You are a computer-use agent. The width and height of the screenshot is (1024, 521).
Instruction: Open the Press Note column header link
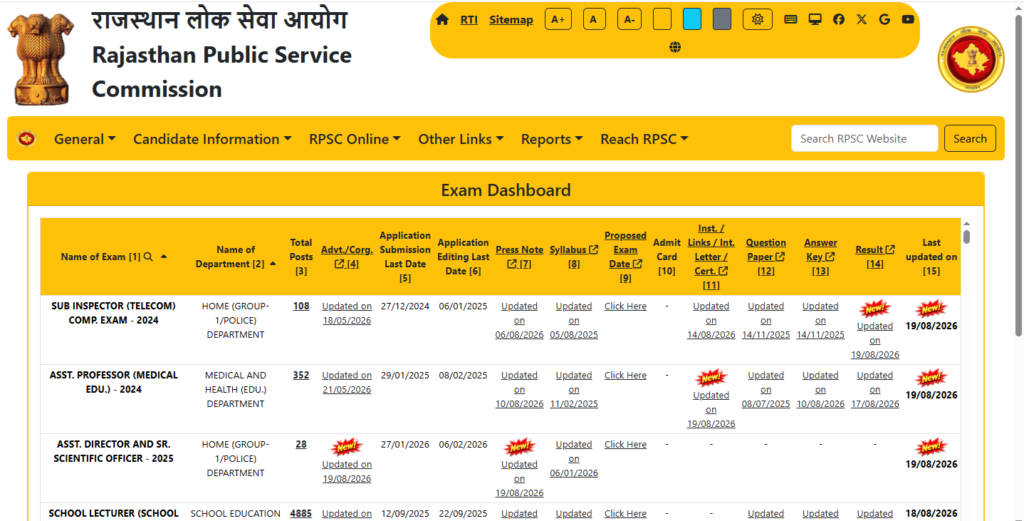(519, 257)
